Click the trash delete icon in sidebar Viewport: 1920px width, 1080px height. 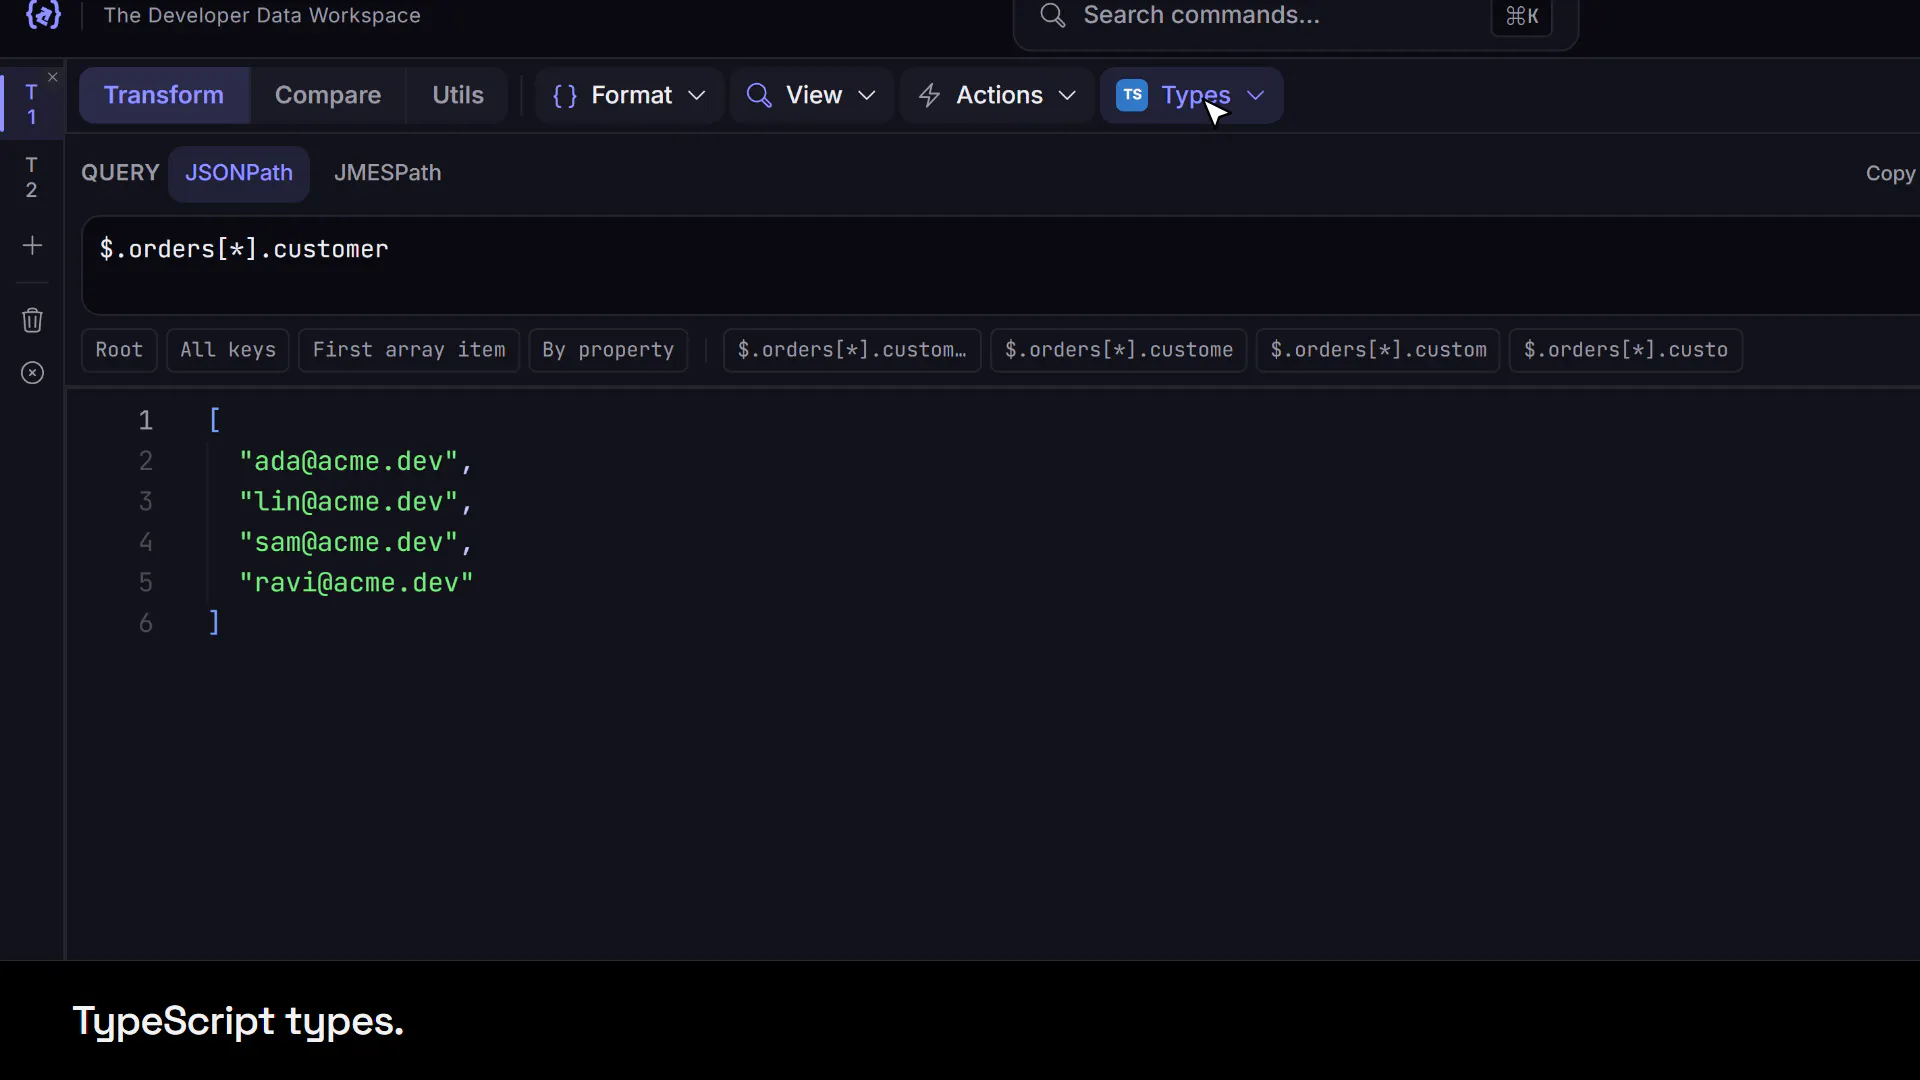point(32,320)
